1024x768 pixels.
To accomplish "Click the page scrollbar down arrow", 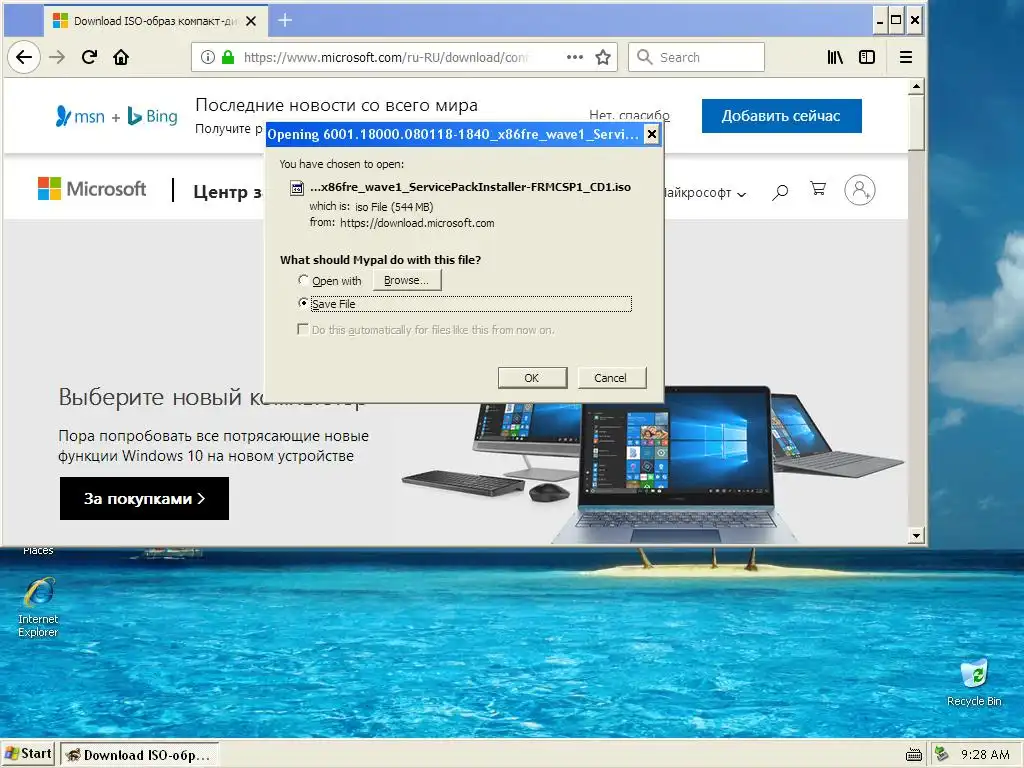I will [x=916, y=536].
